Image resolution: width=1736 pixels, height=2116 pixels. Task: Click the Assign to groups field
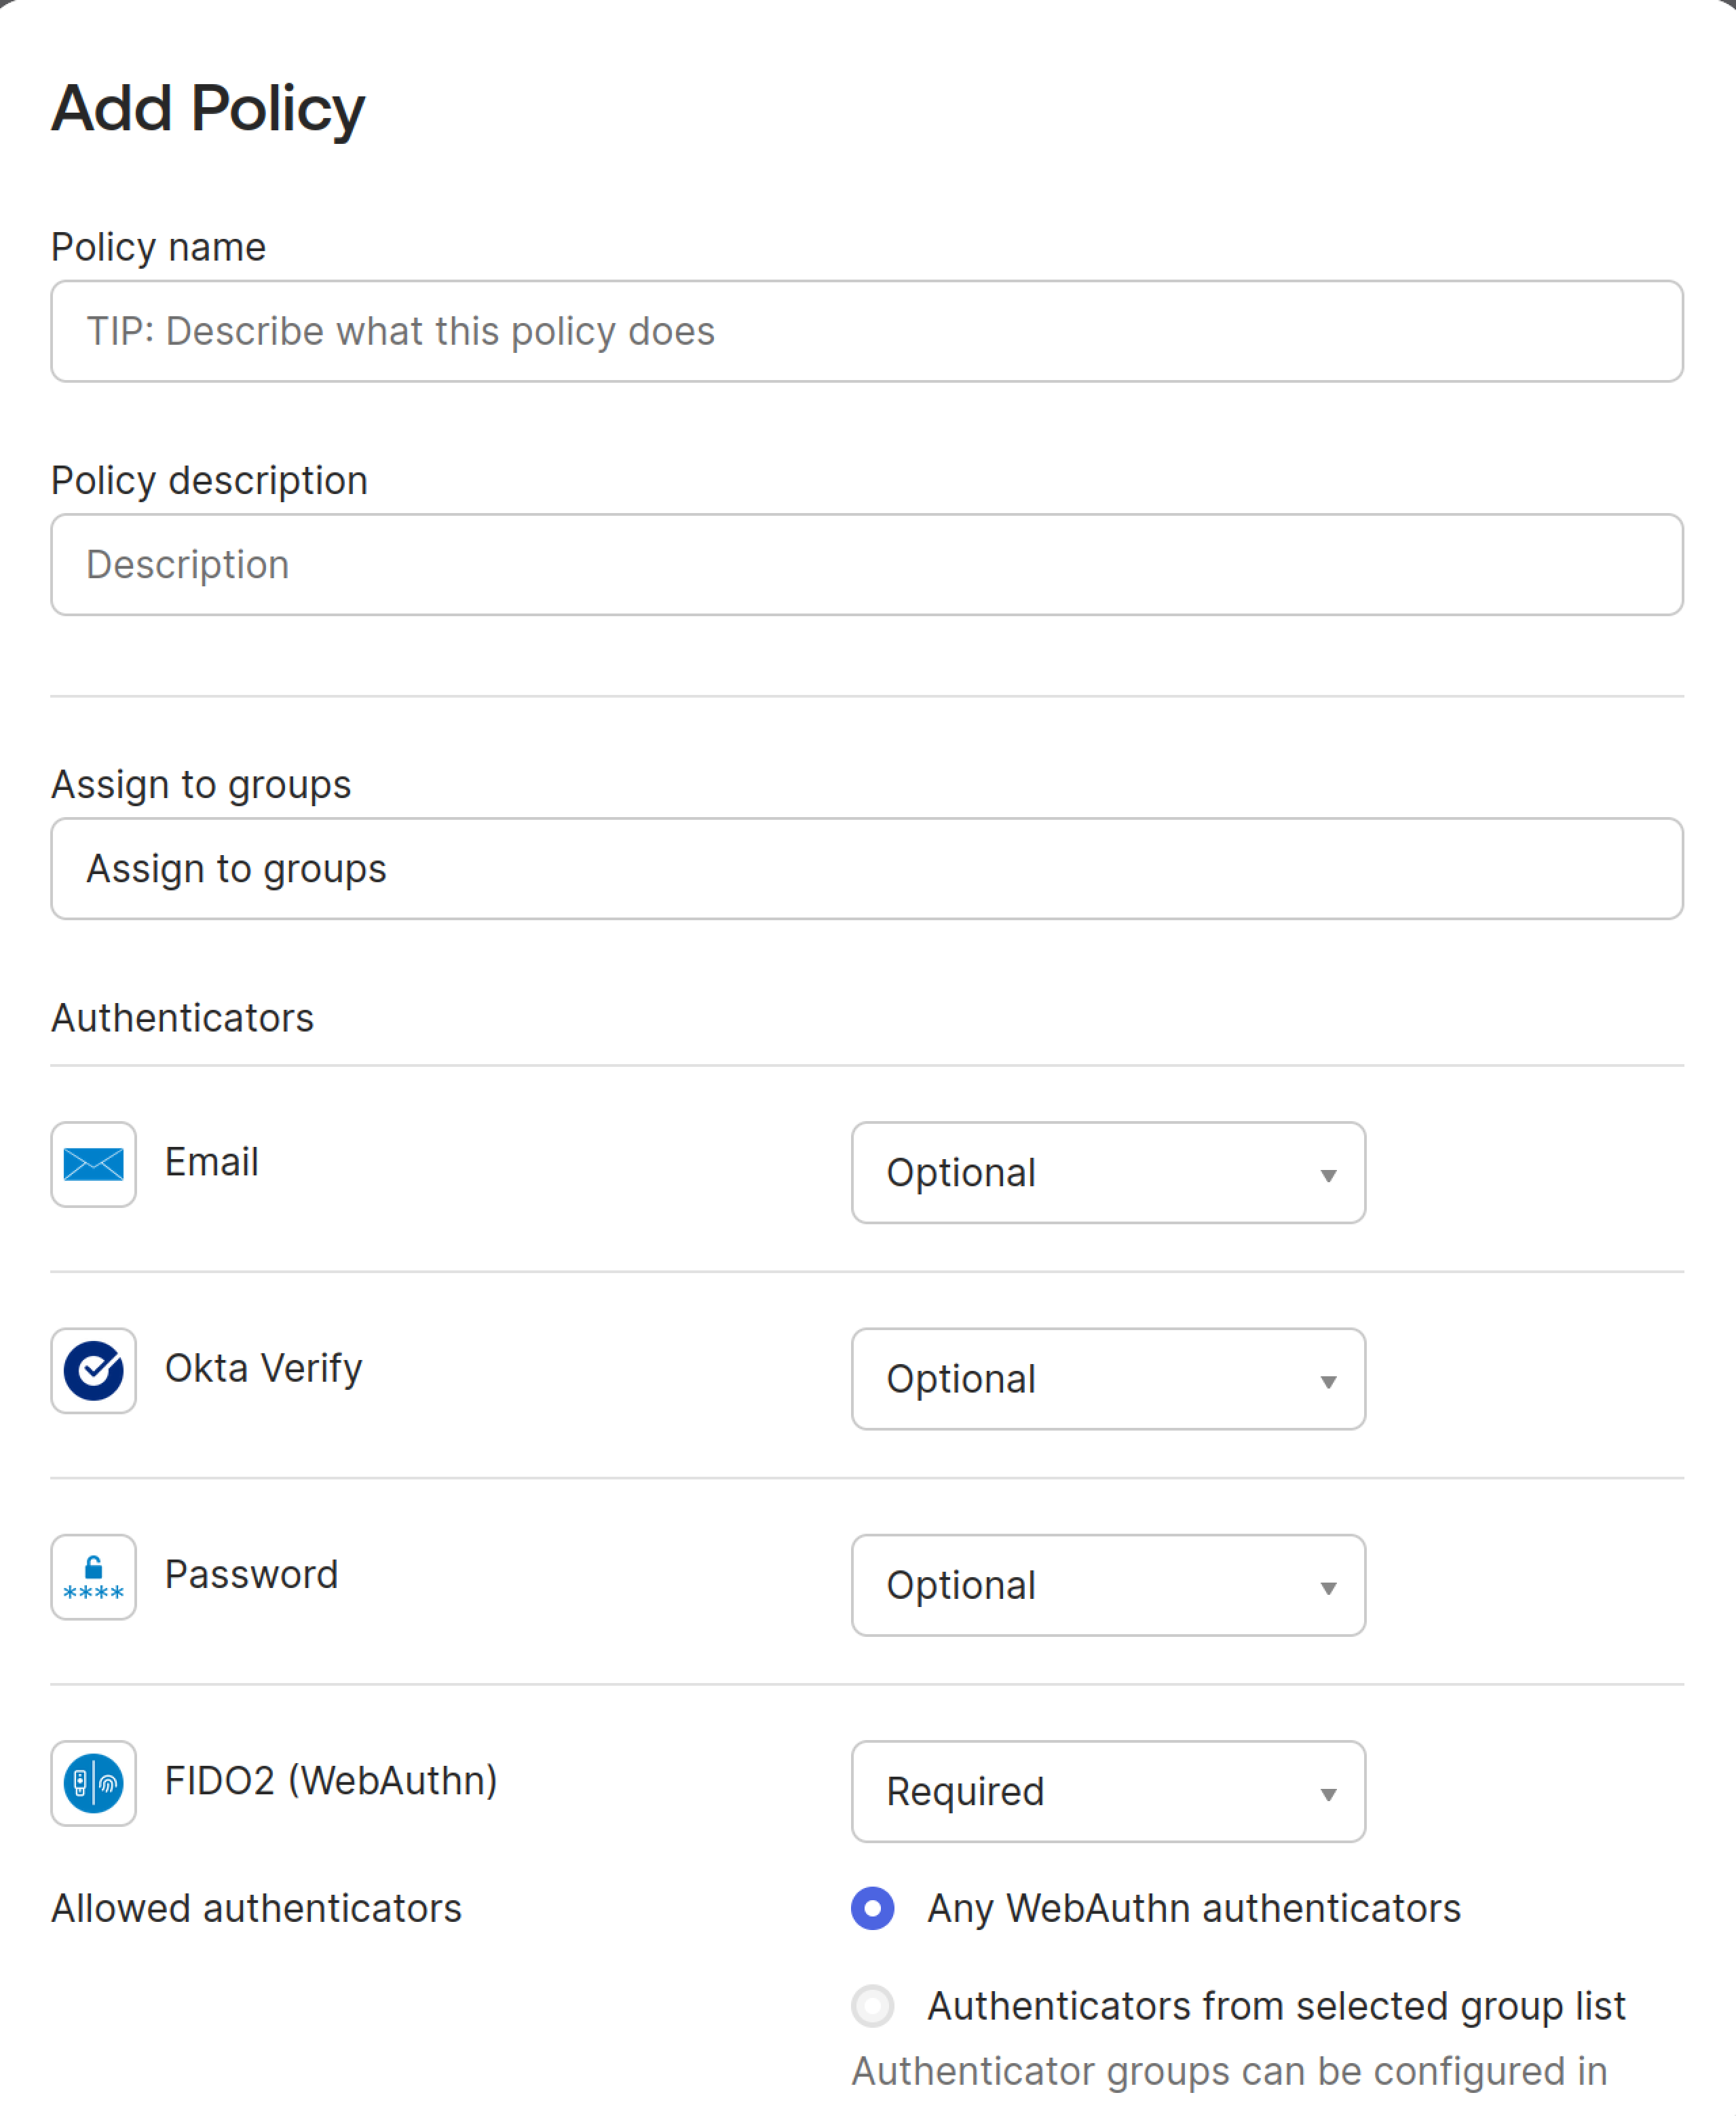click(866, 869)
